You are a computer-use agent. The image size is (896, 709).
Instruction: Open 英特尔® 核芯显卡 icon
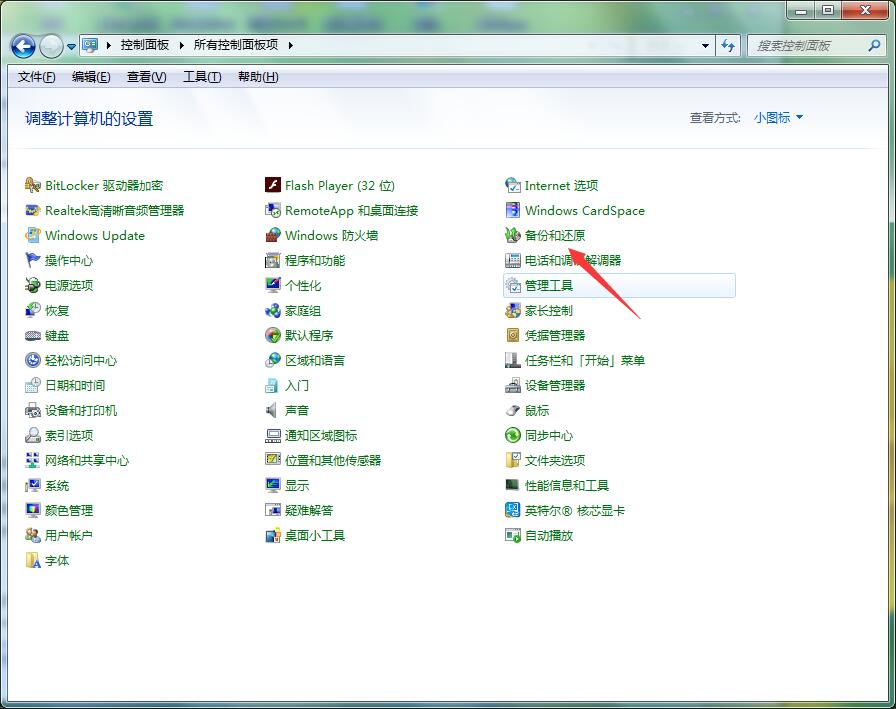coord(513,510)
